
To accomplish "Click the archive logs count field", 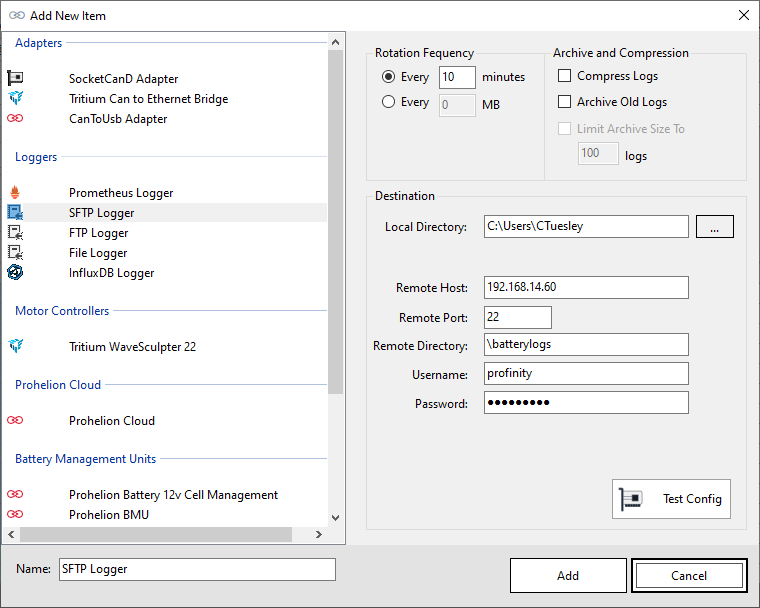I will 598,153.
